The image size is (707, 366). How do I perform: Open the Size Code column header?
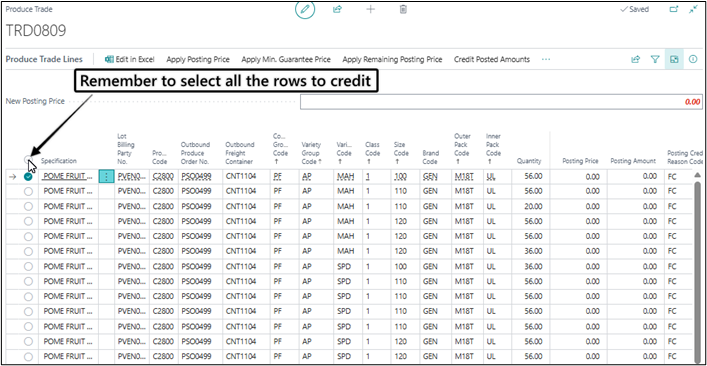pyautogui.click(x=400, y=153)
